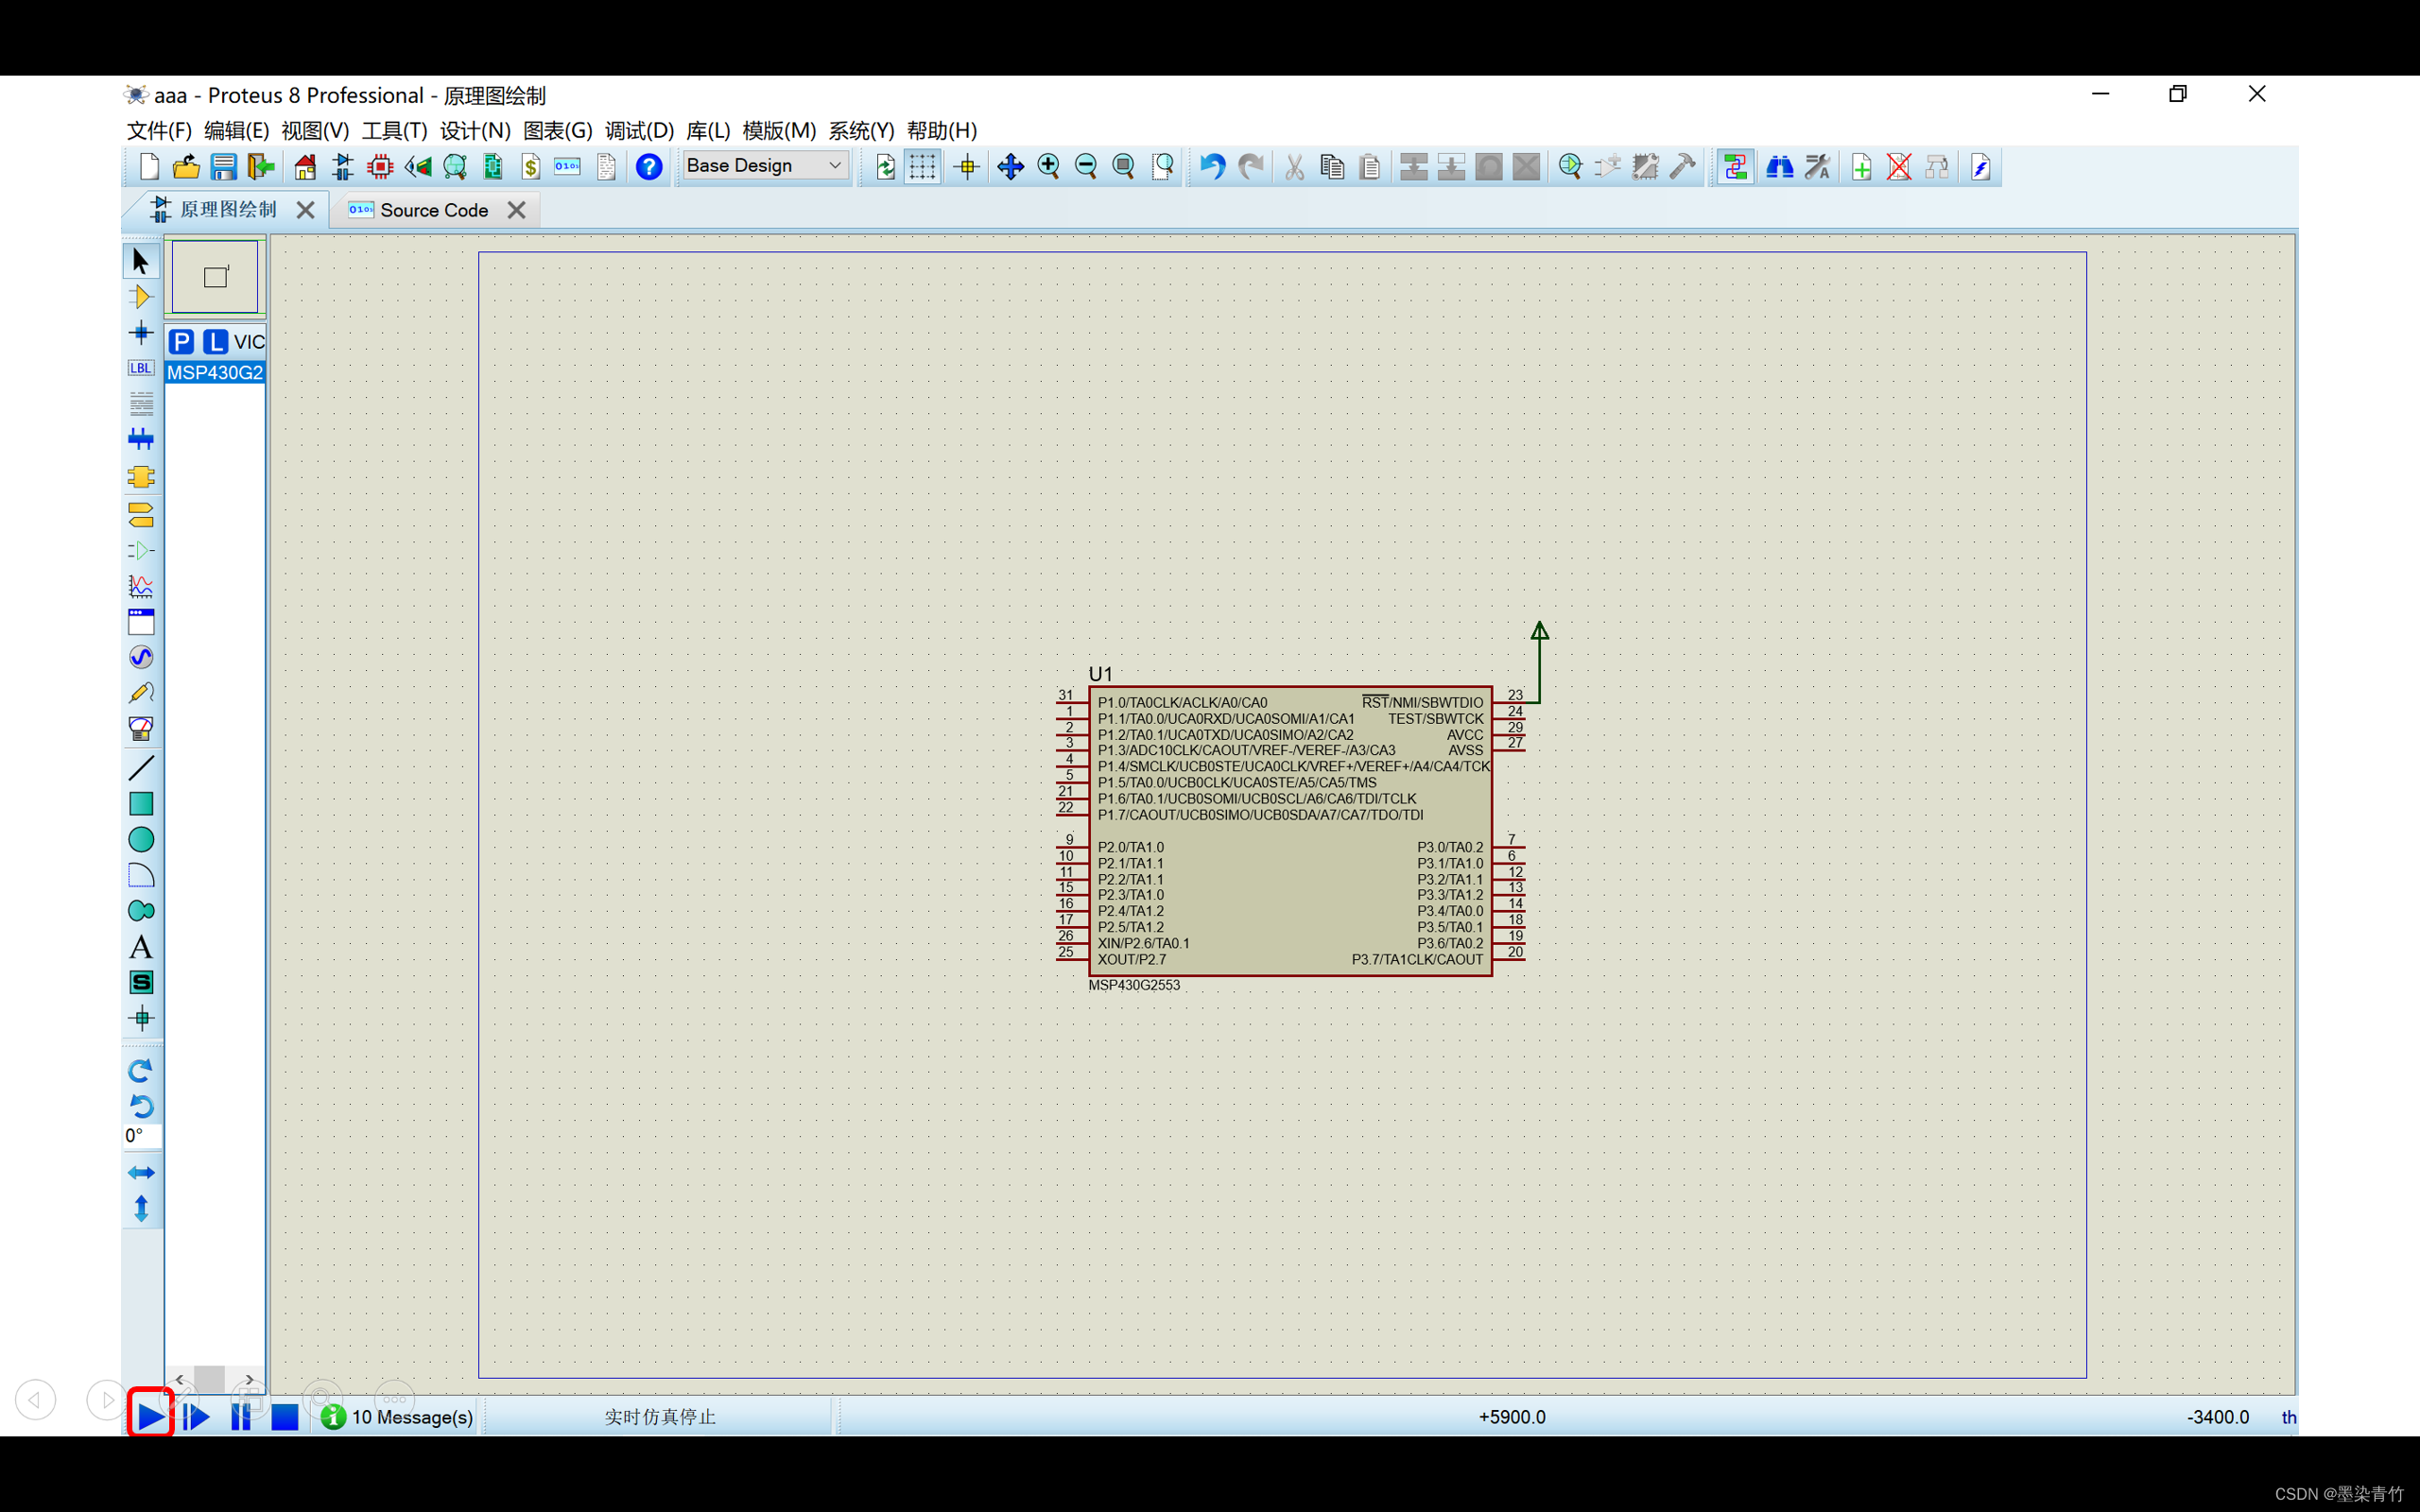Click the Save toolbar icon
This screenshot has height=1512, width=2420.
(223, 167)
